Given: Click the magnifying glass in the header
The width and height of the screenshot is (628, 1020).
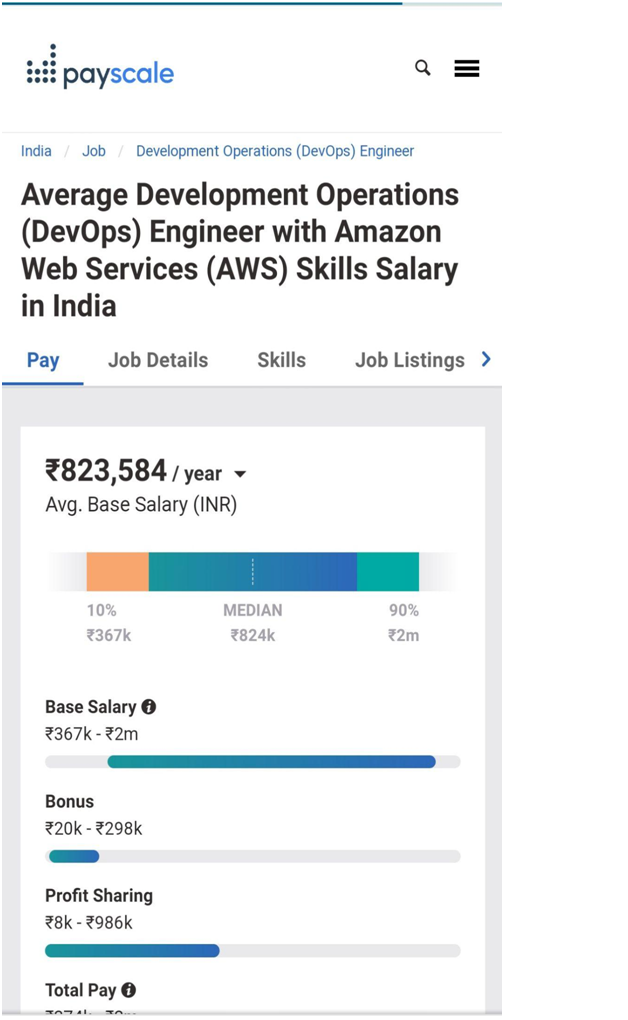Looking at the screenshot, I should (421, 68).
